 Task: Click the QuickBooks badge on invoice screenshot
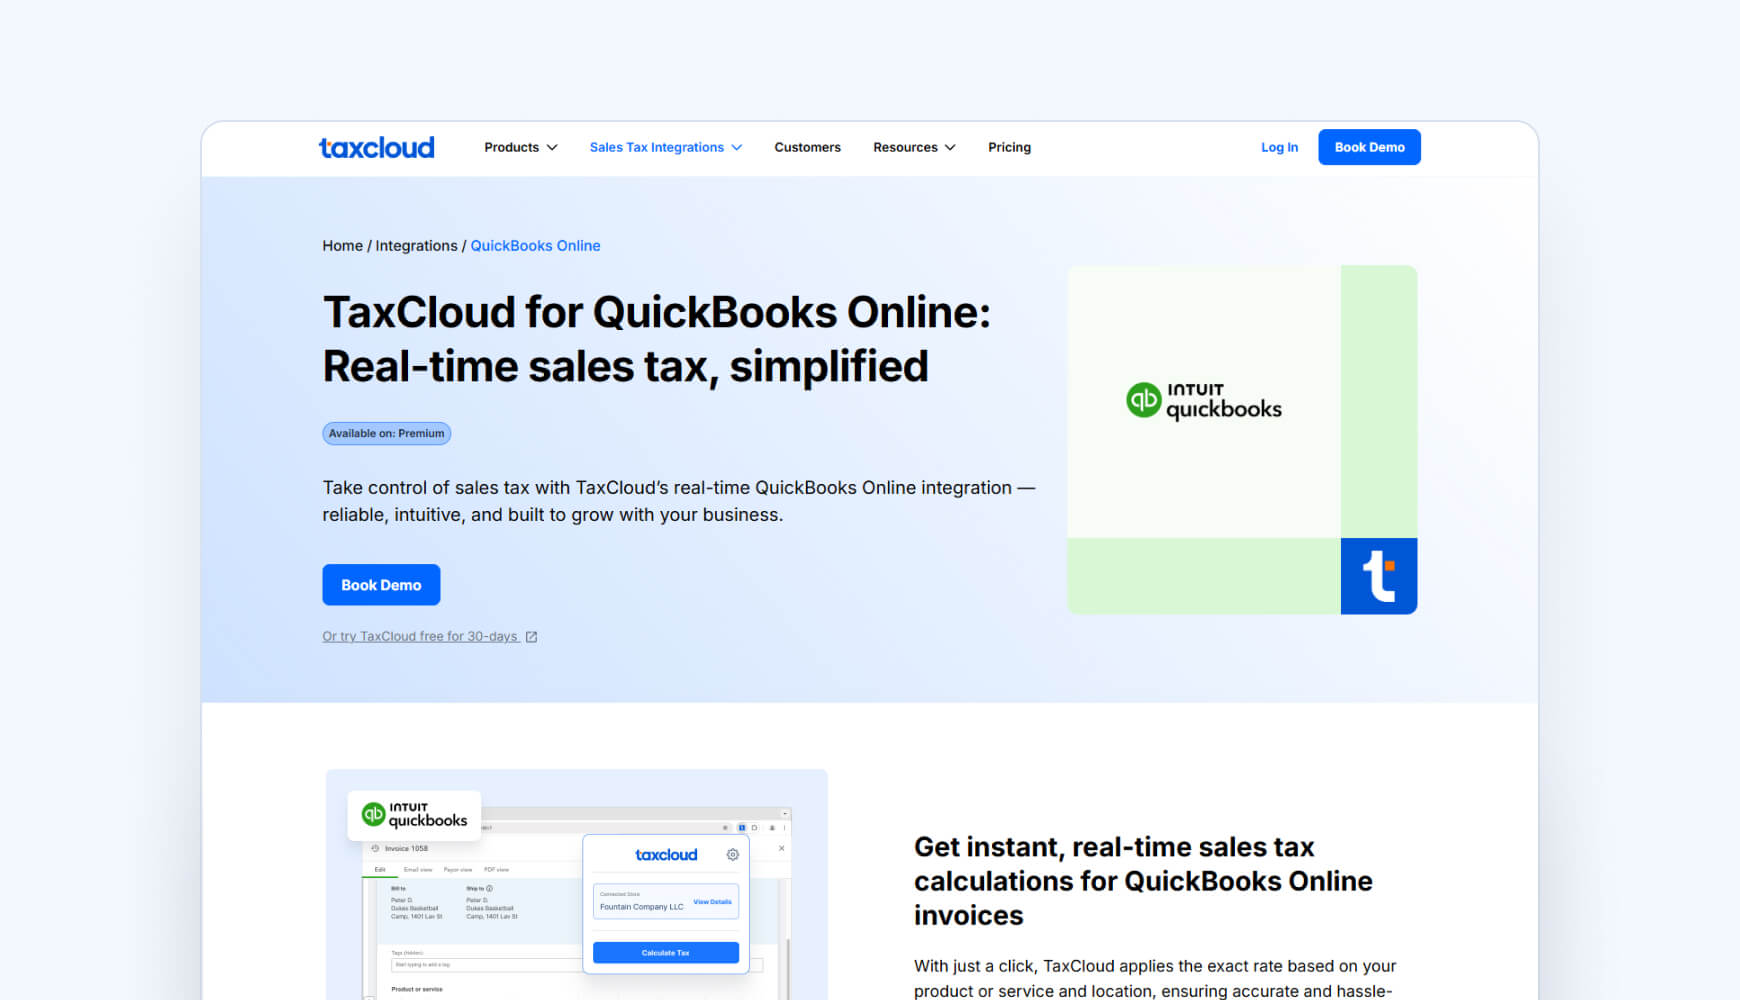click(x=414, y=815)
